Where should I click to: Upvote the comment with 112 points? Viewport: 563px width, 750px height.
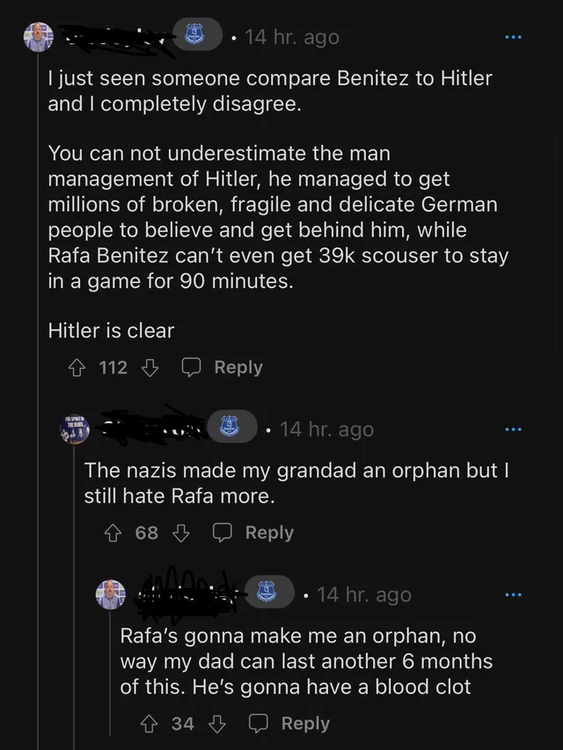point(77,368)
